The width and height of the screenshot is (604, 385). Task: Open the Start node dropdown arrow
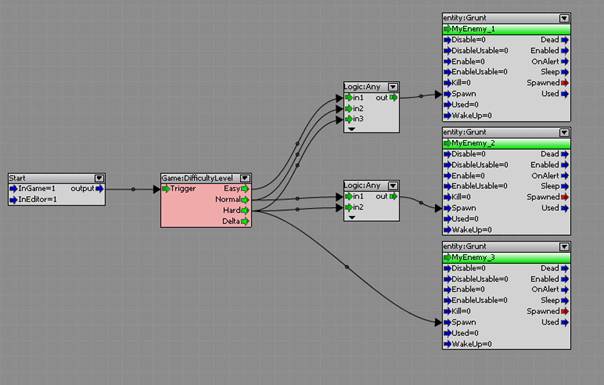(x=99, y=178)
